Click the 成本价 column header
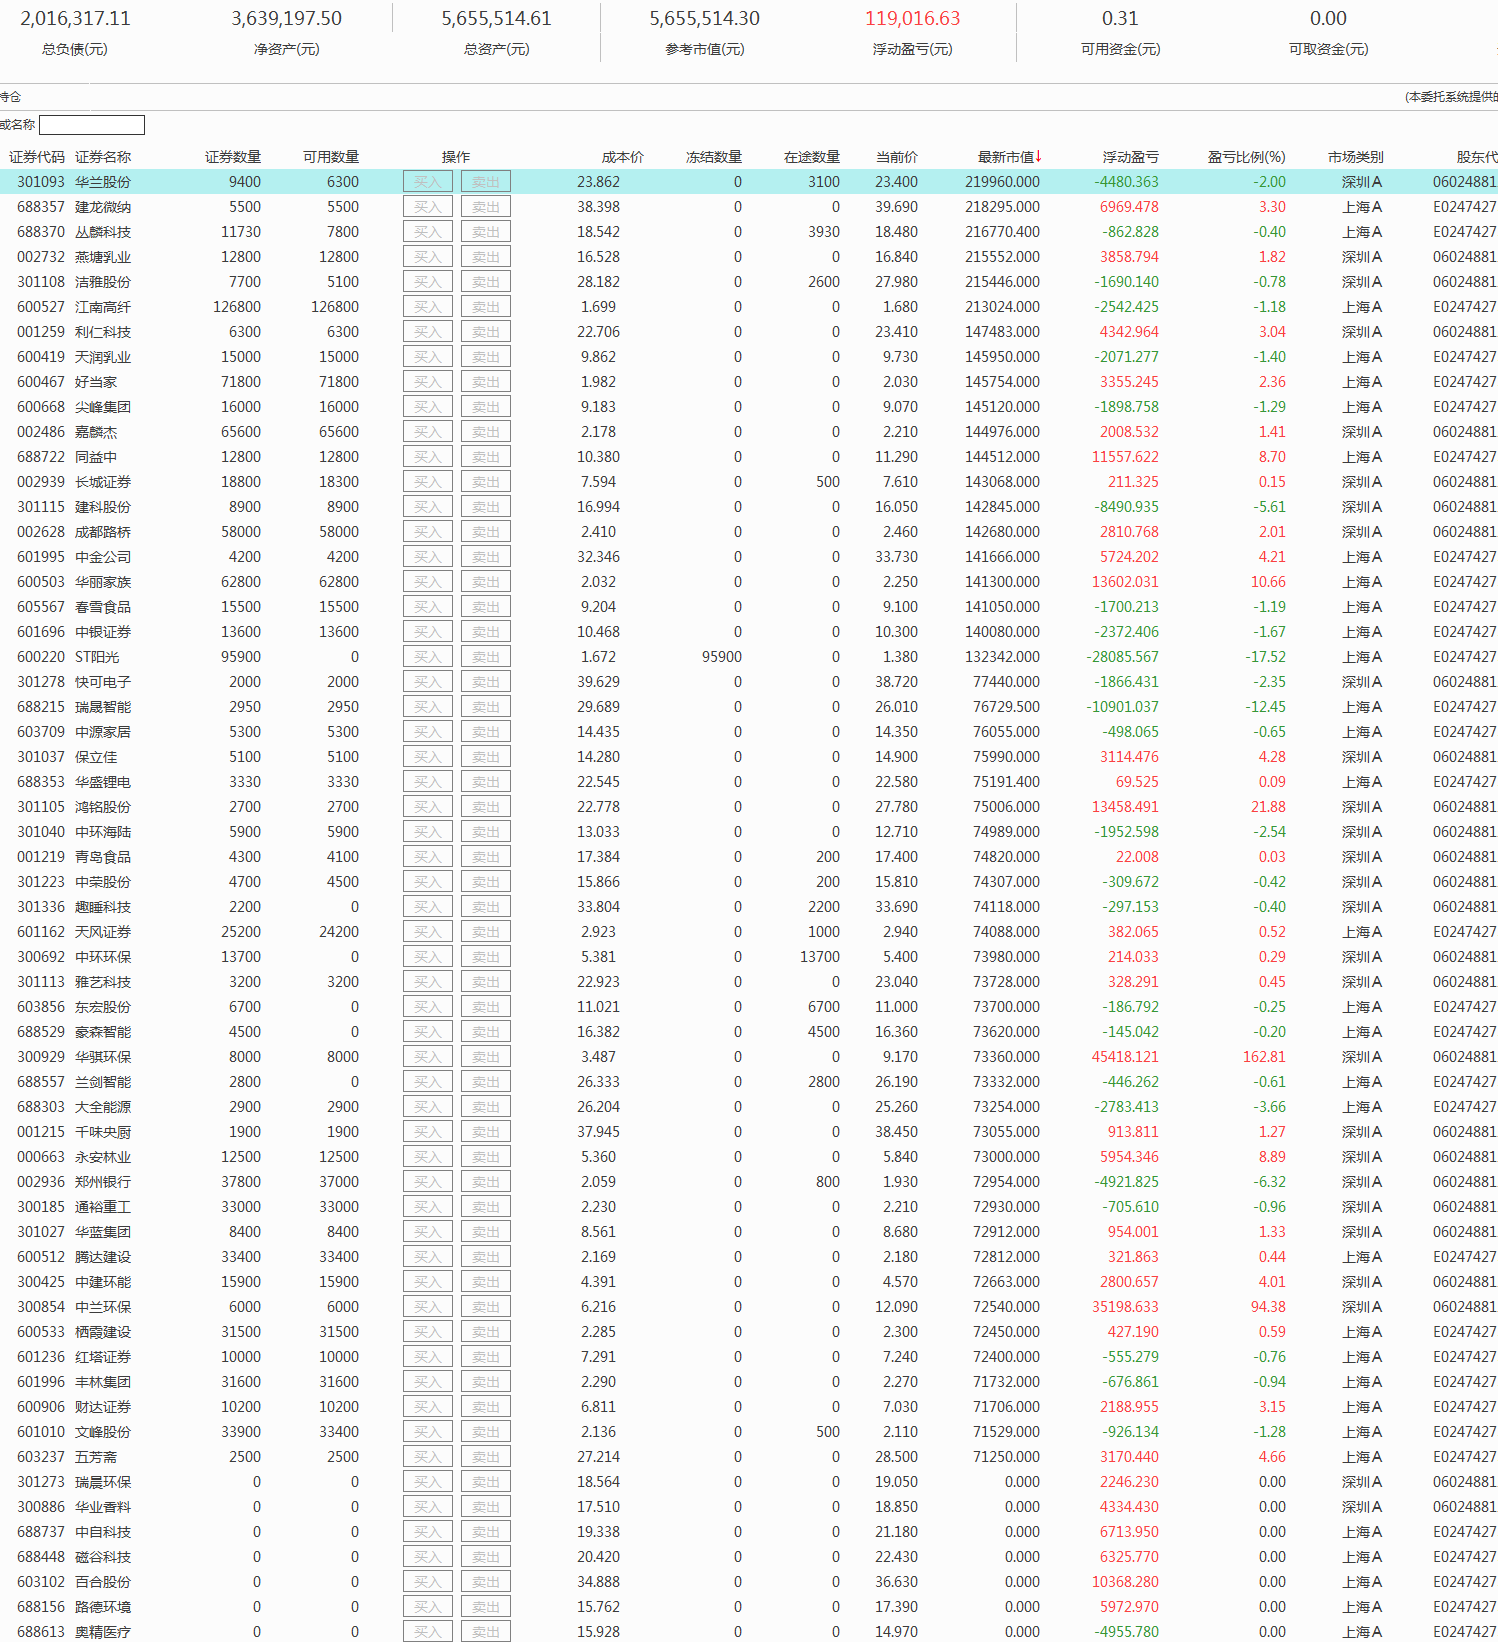Screen dimensions: 1498x1642 tap(622, 157)
